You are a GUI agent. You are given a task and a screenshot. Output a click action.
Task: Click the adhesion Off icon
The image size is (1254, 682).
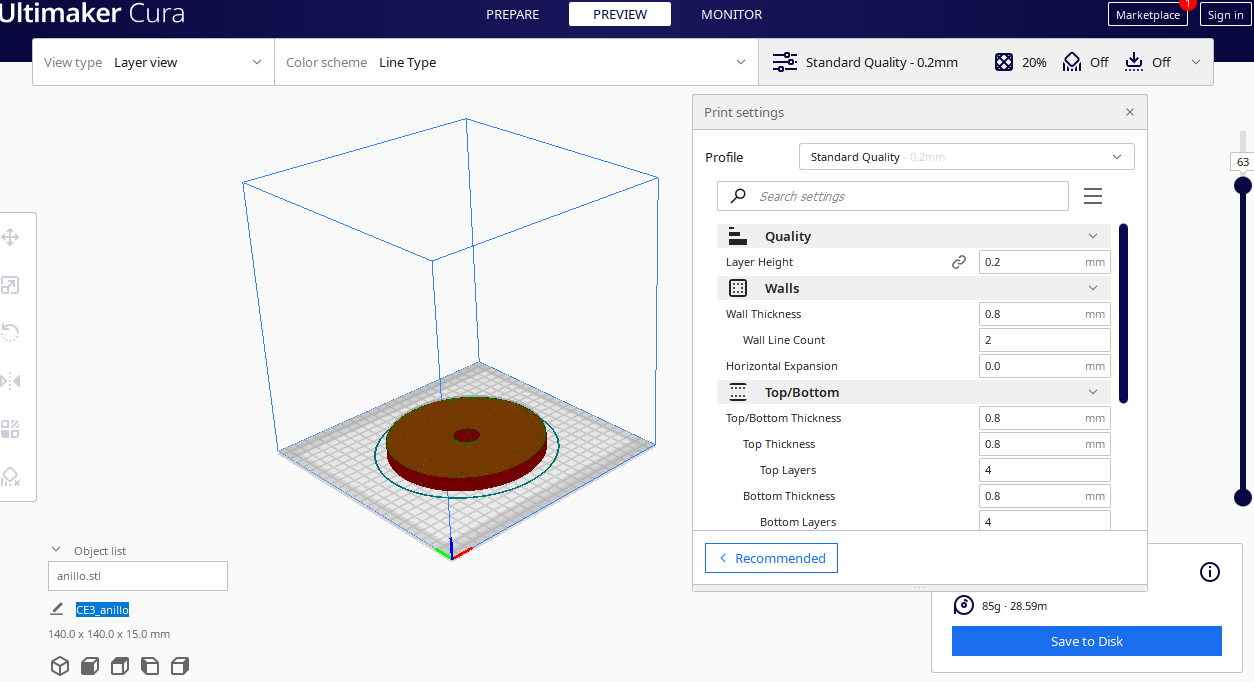(x=1134, y=62)
